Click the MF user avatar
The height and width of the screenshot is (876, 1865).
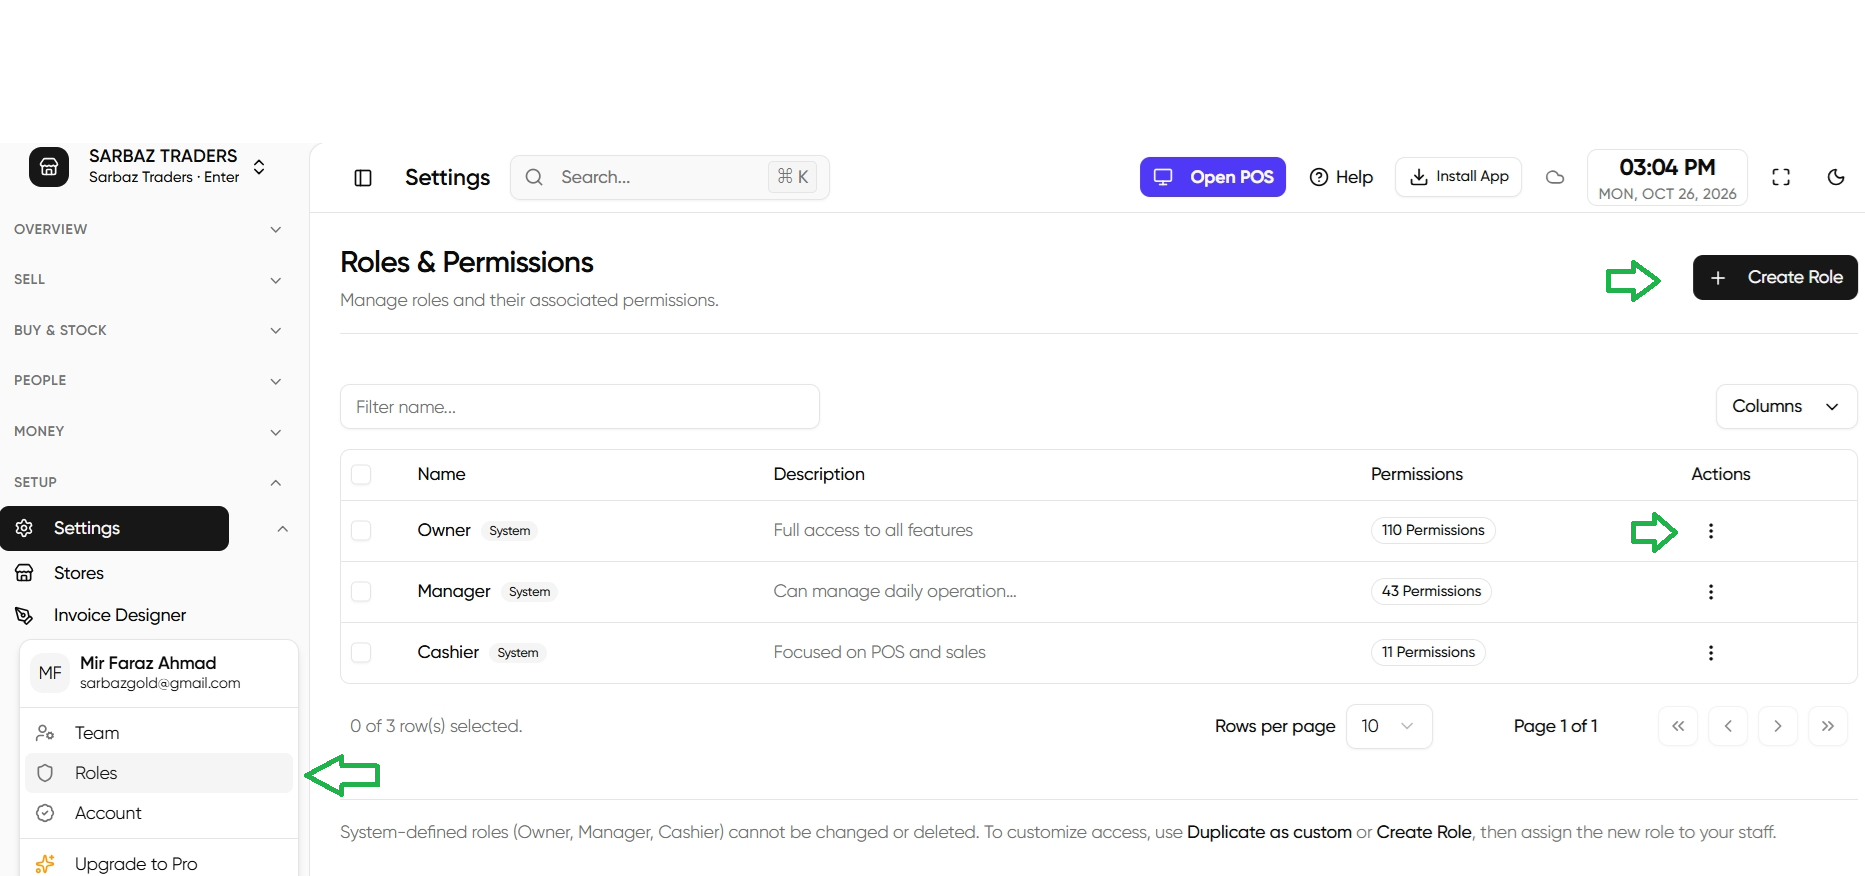click(x=50, y=673)
